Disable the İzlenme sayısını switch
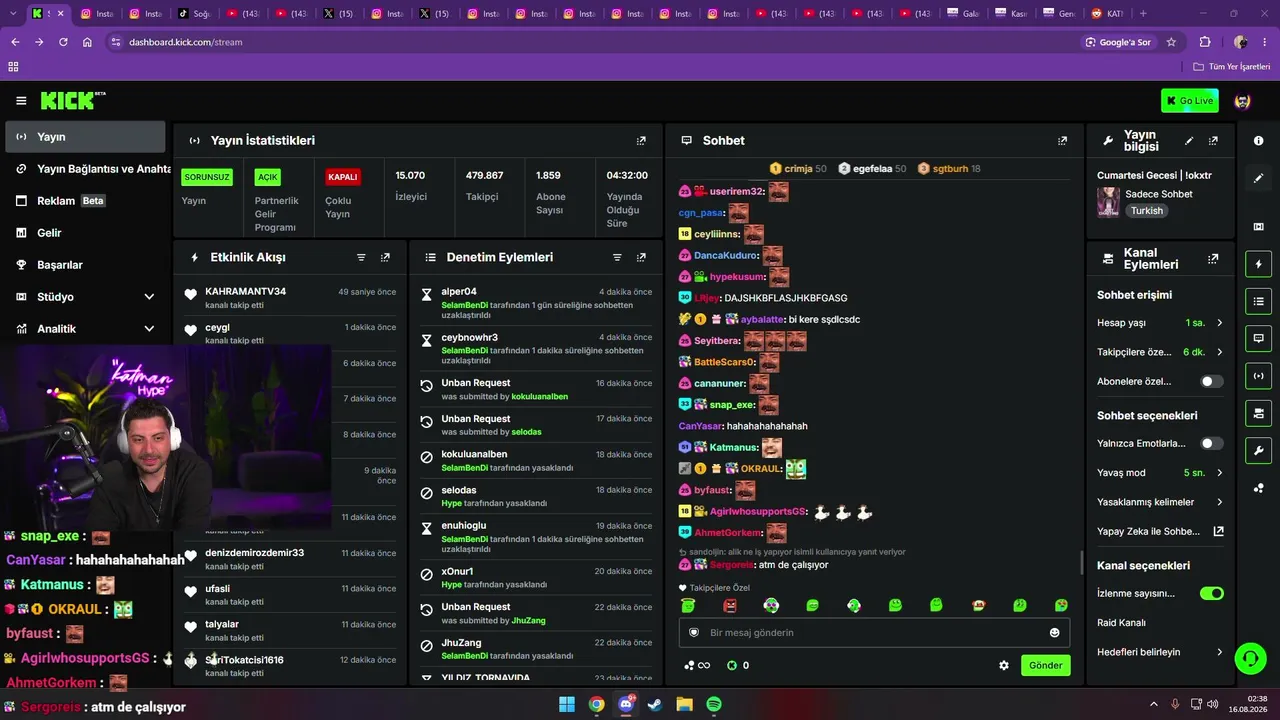The image size is (1280, 720). point(1212,593)
